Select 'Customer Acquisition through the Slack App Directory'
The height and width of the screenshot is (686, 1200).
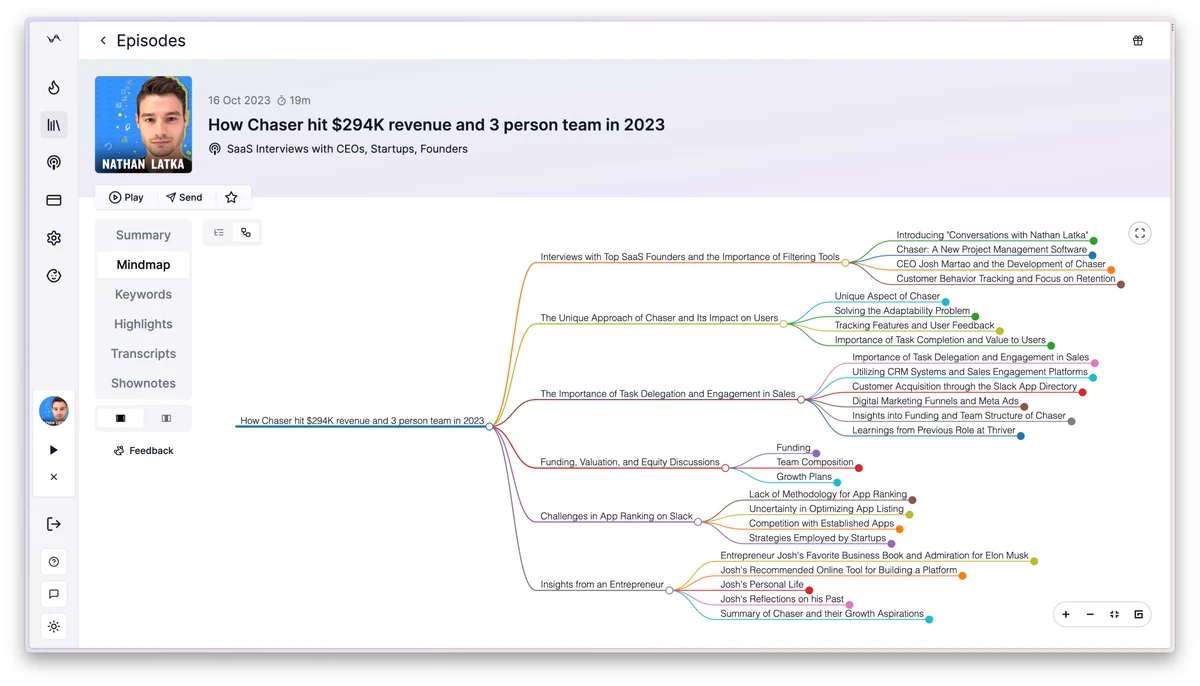[964, 386]
